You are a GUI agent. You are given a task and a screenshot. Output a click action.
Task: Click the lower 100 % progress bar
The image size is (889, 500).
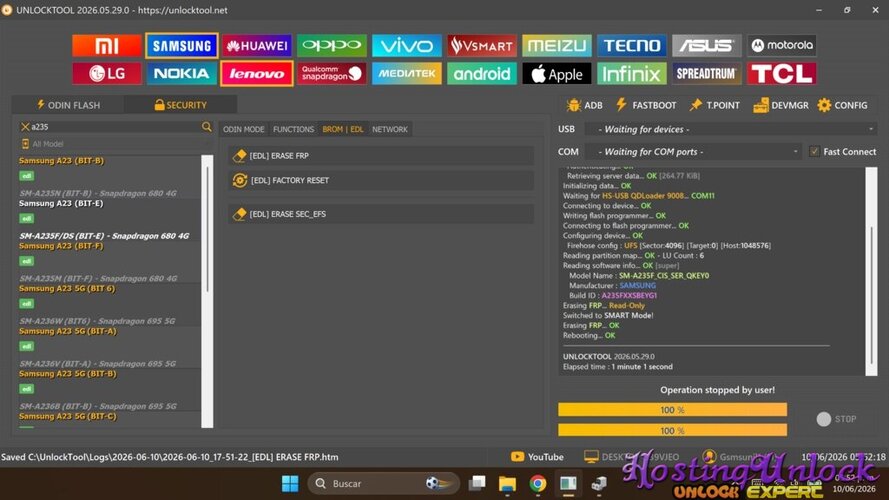coord(672,430)
